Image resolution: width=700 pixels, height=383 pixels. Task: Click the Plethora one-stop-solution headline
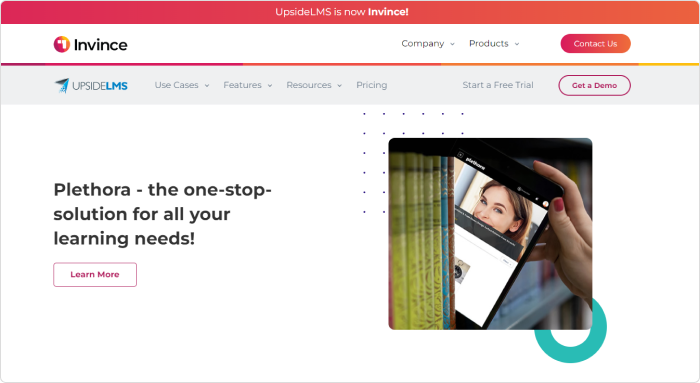(162, 214)
